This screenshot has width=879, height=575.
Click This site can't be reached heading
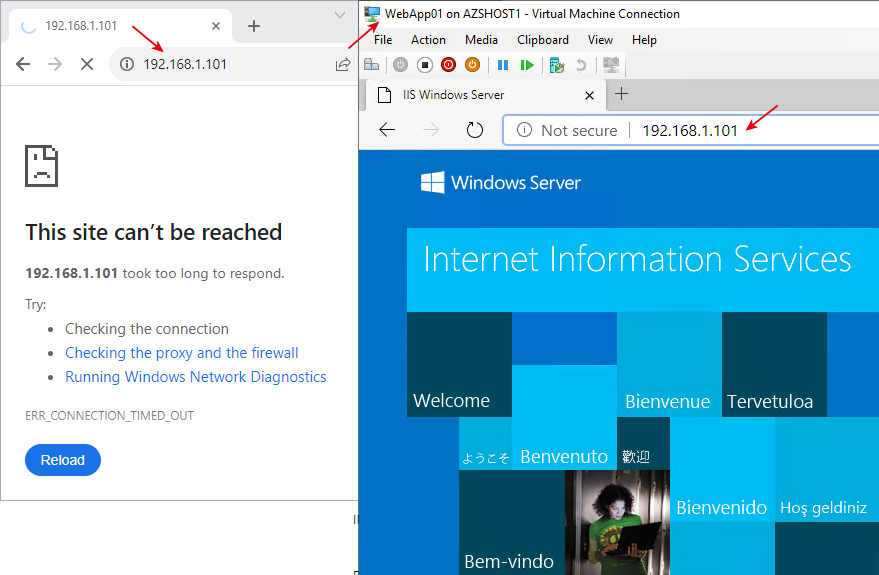[154, 232]
